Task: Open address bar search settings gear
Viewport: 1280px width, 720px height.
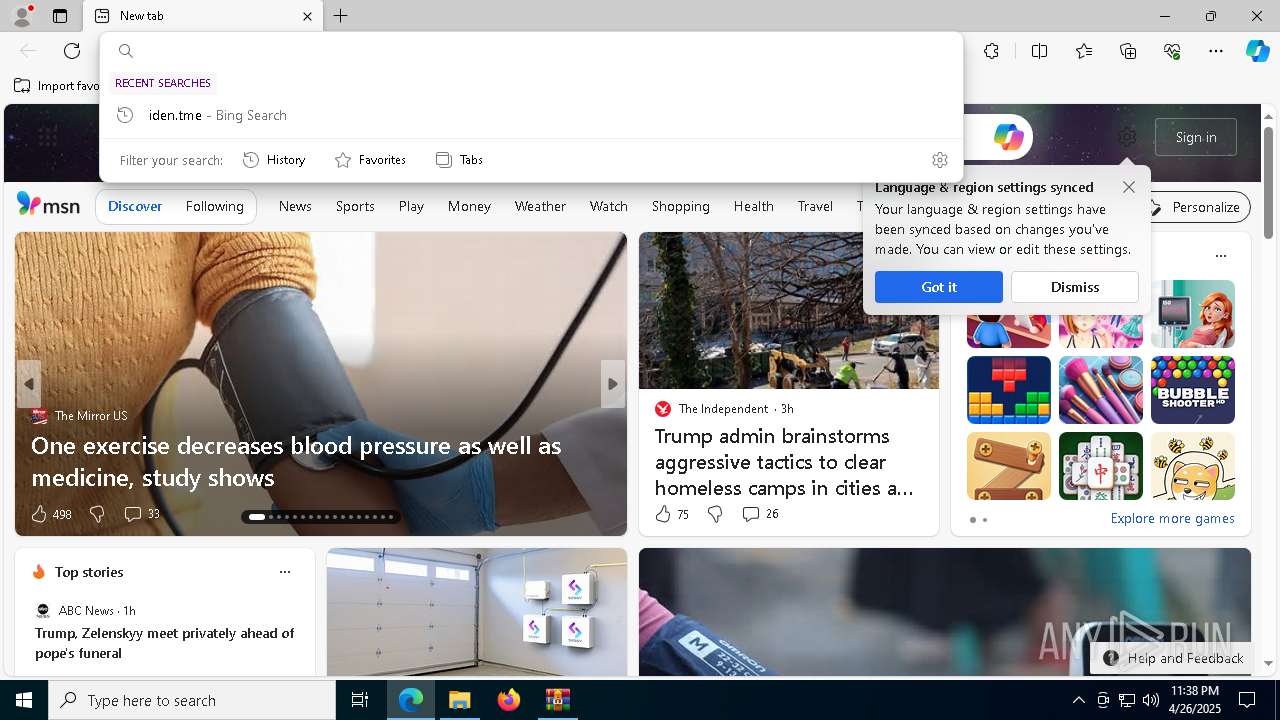Action: click(x=939, y=160)
